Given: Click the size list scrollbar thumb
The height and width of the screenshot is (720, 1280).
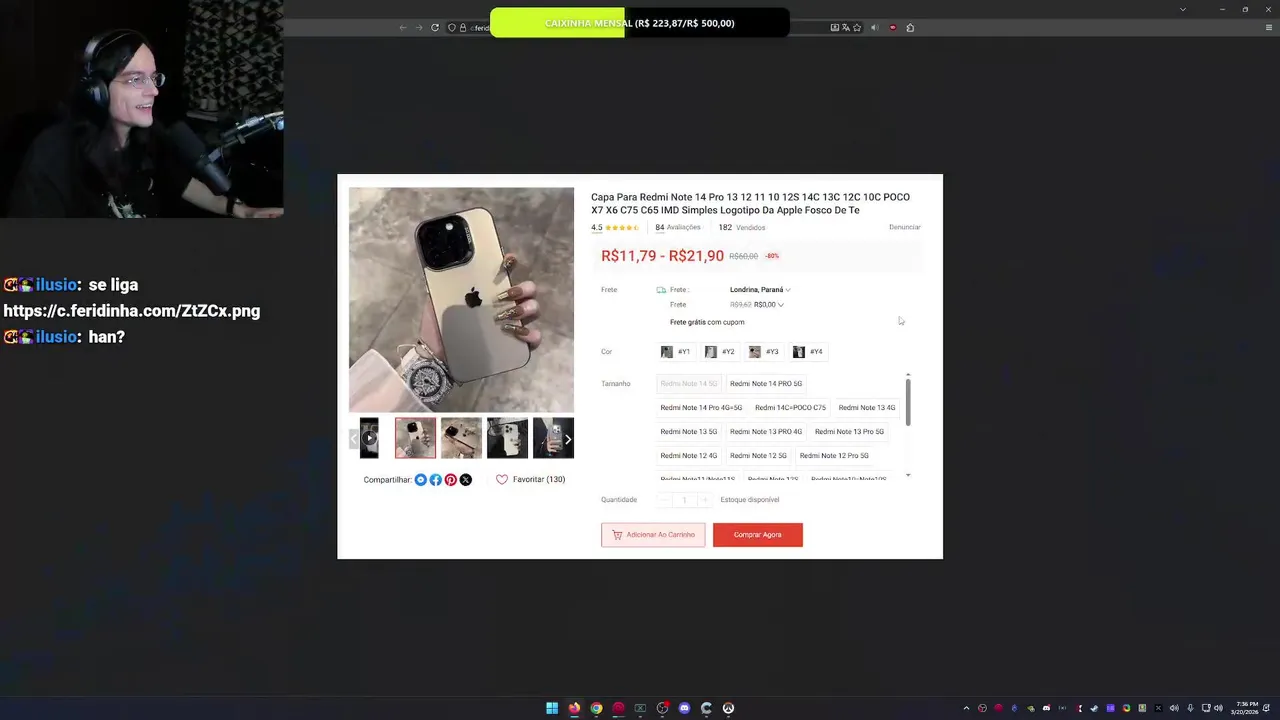Looking at the screenshot, I should pyautogui.click(x=908, y=402).
